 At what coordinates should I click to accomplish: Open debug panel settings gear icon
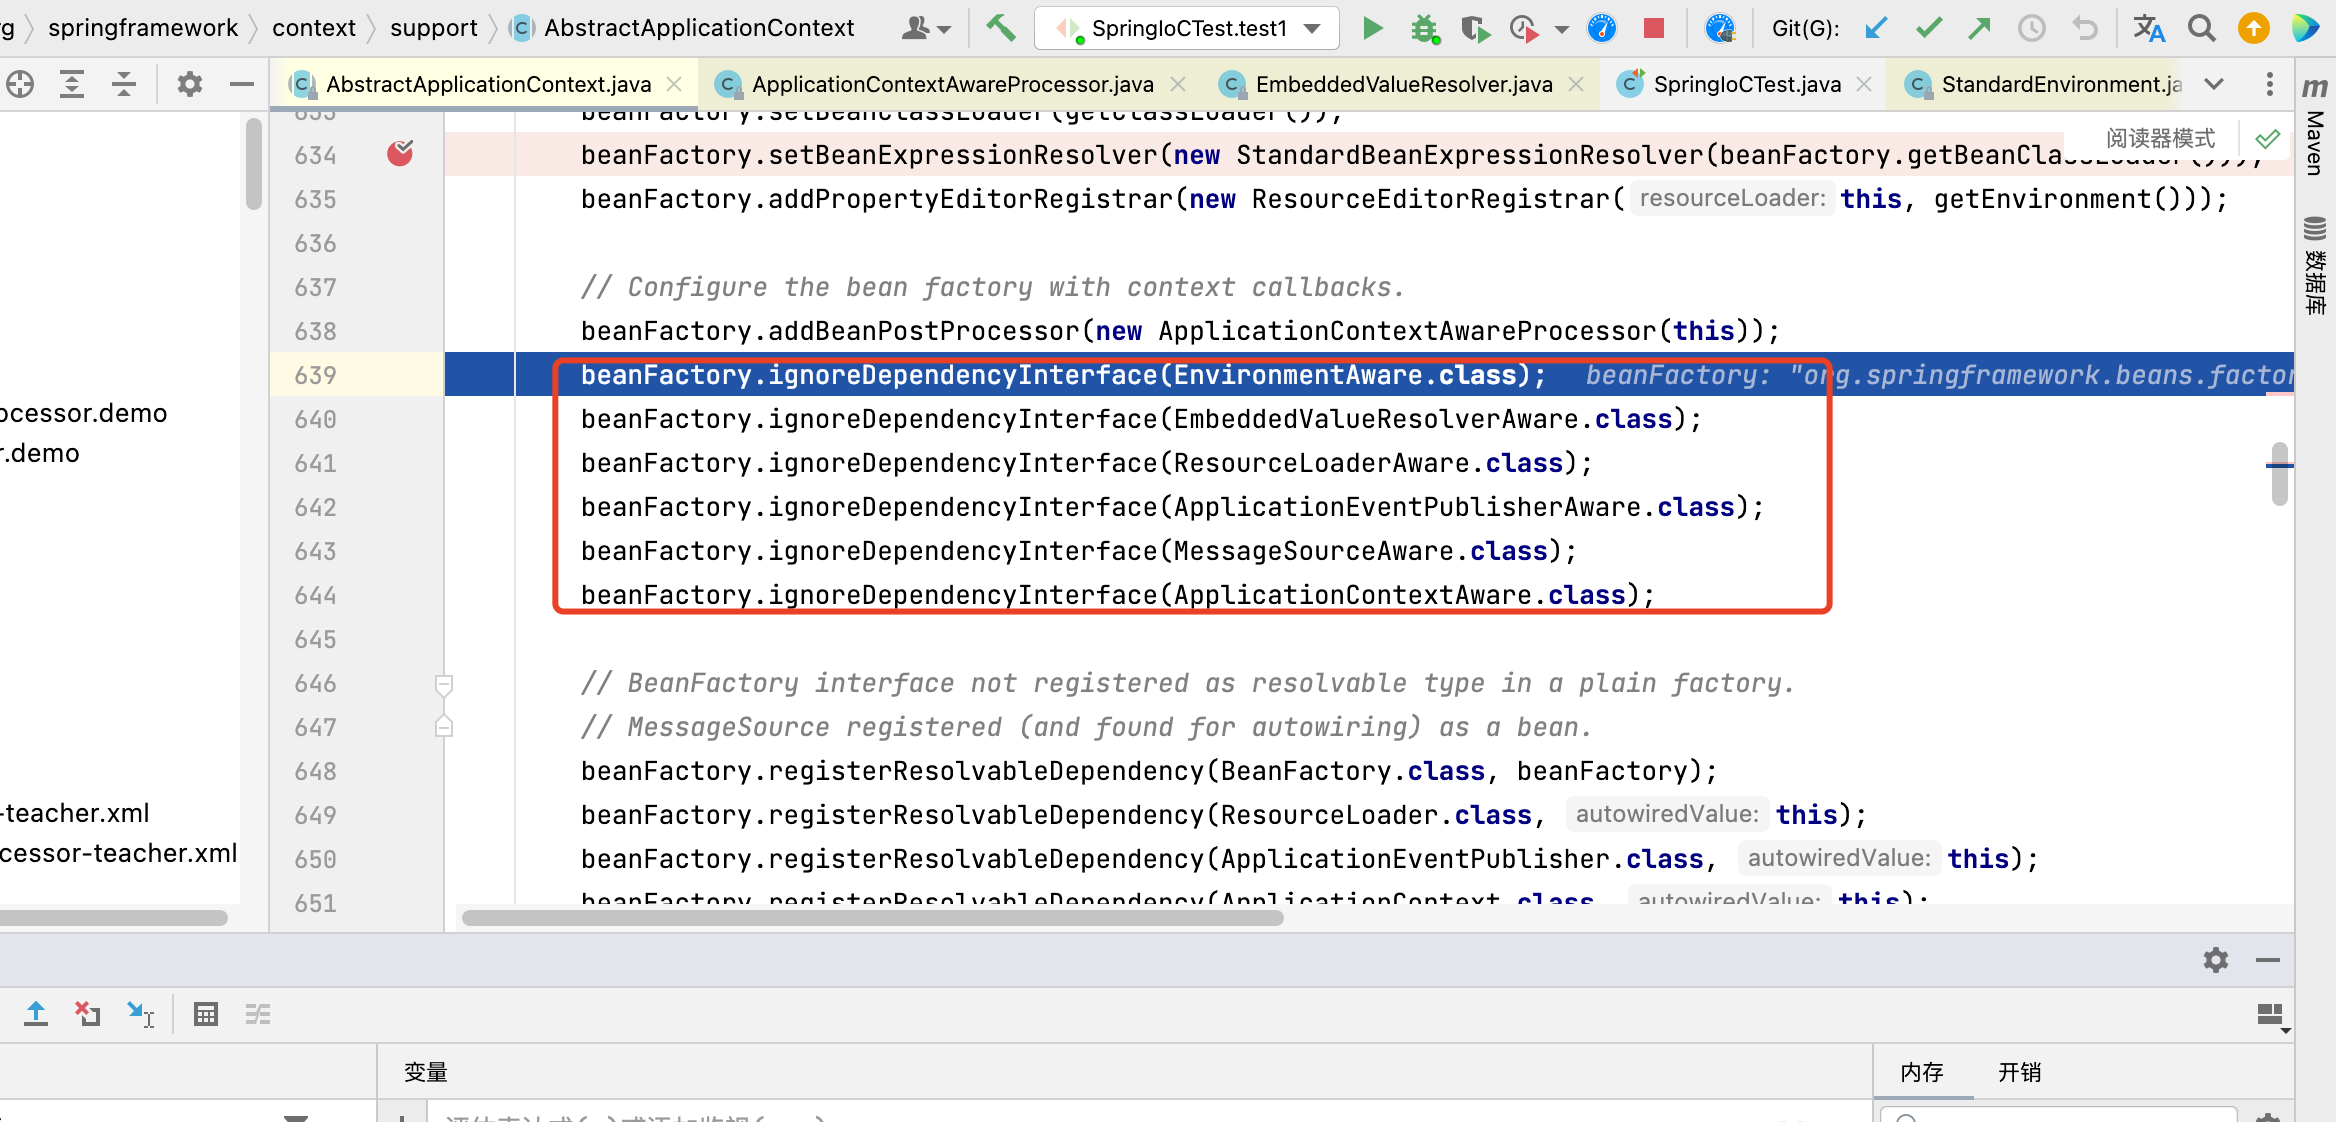pos(2216,960)
